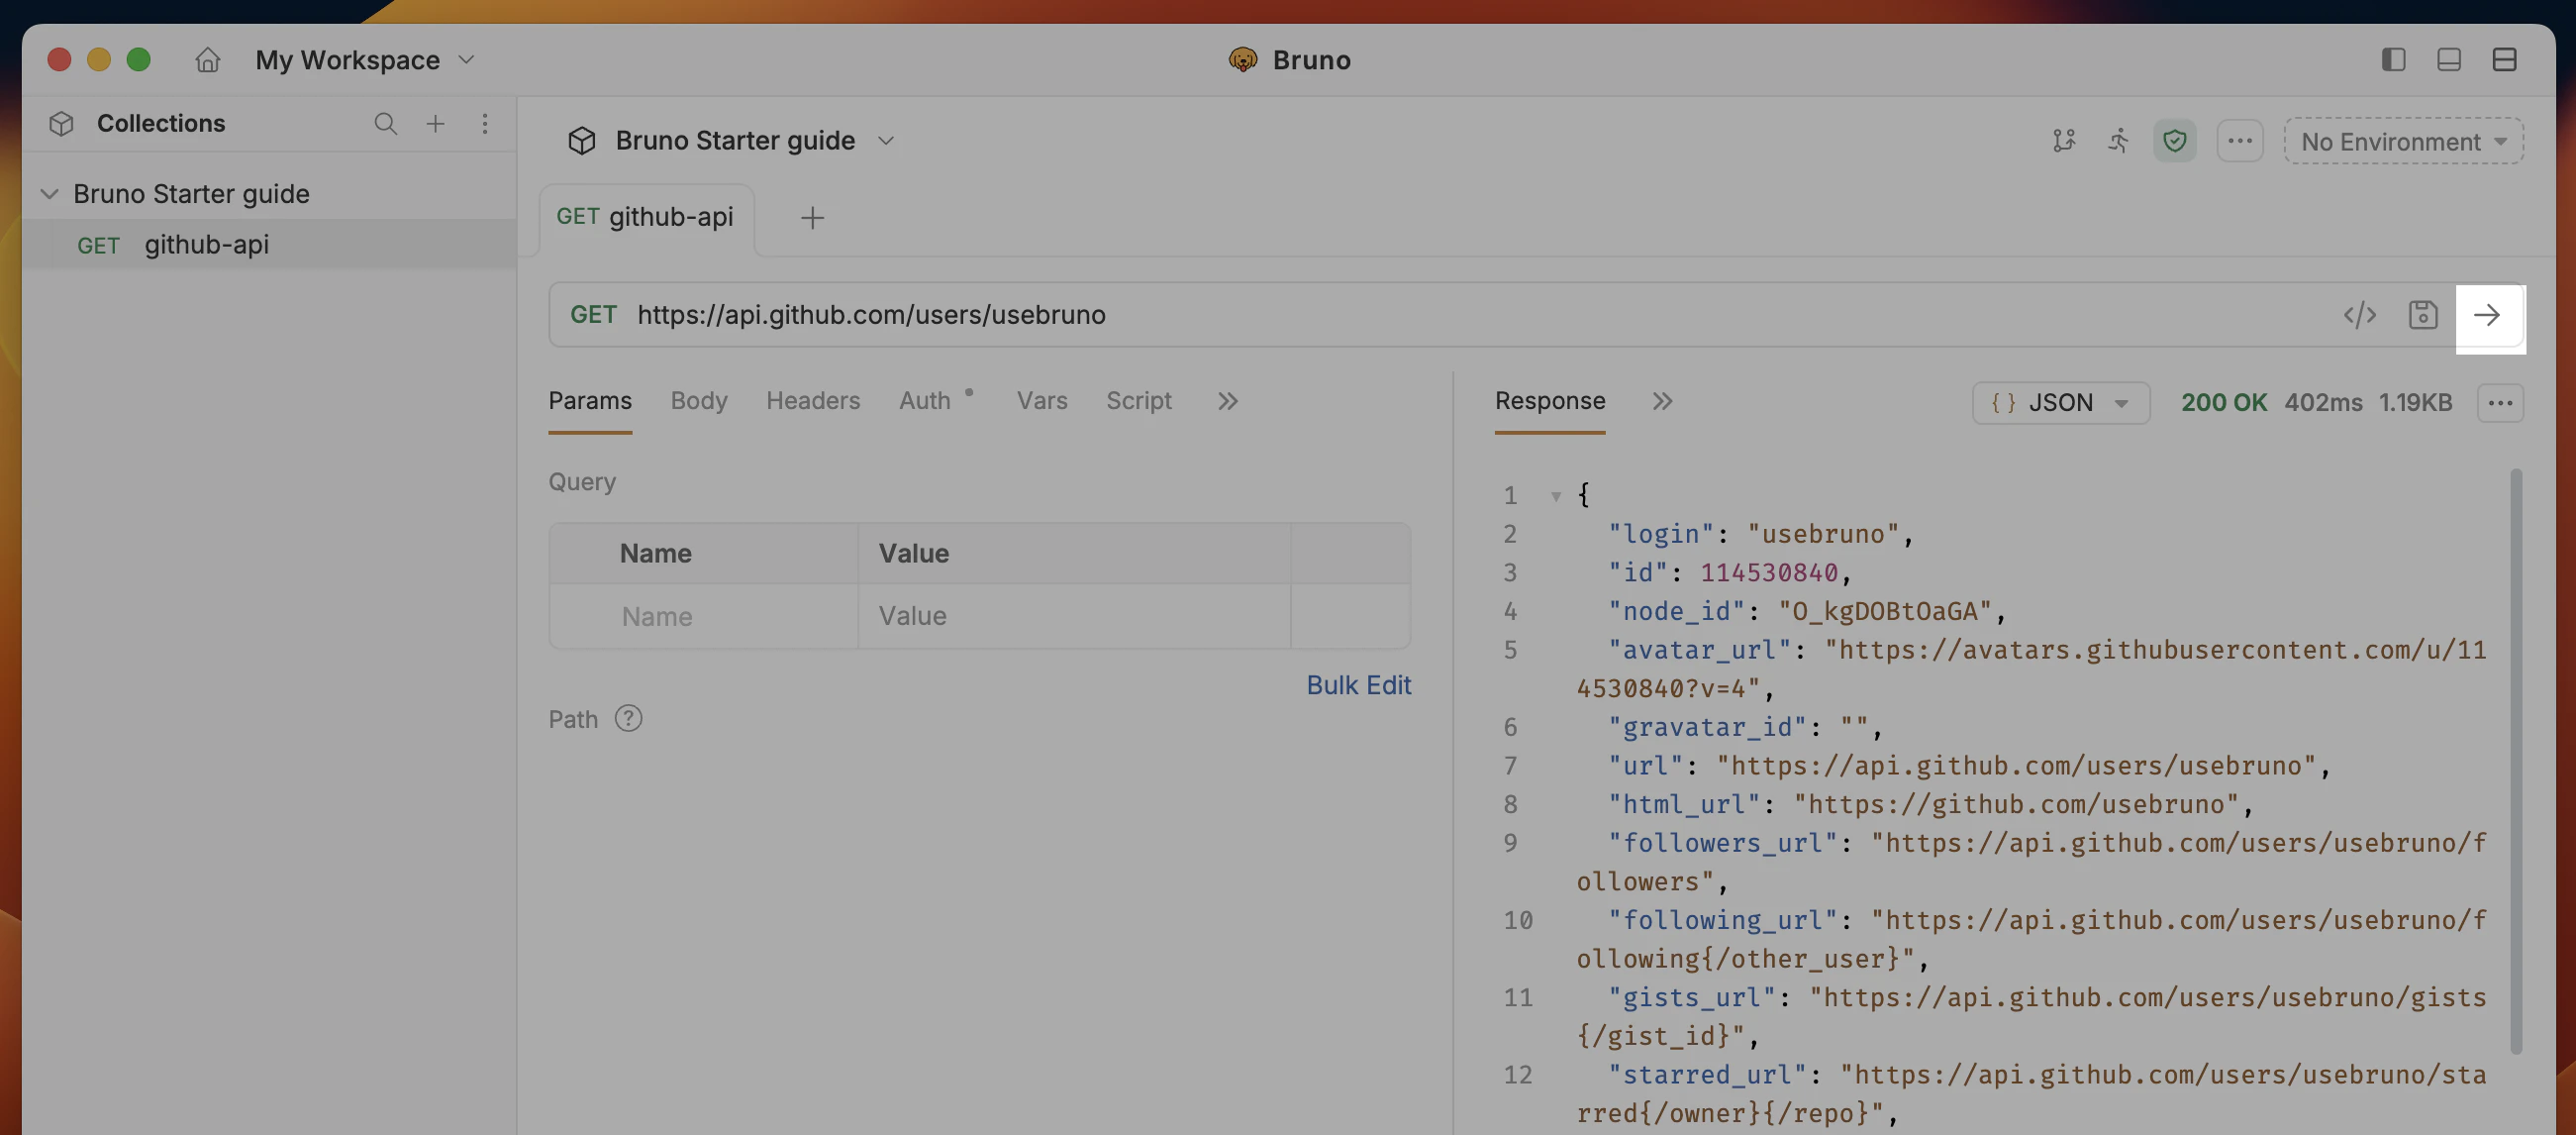Viewport: 2576px width, 1135px height.
Task: Search collections with the magnifier icon
Action: 385,124
